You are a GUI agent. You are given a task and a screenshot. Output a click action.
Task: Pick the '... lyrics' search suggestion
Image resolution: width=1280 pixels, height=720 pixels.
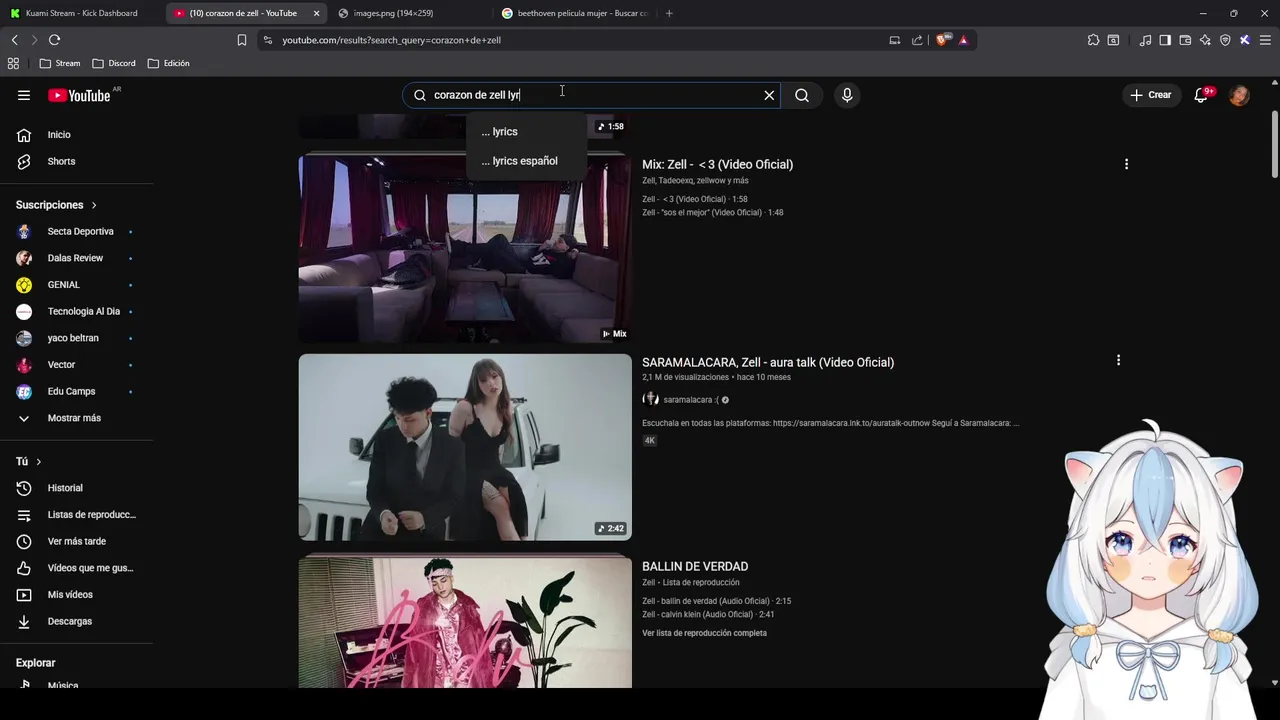tap(526, 132)
